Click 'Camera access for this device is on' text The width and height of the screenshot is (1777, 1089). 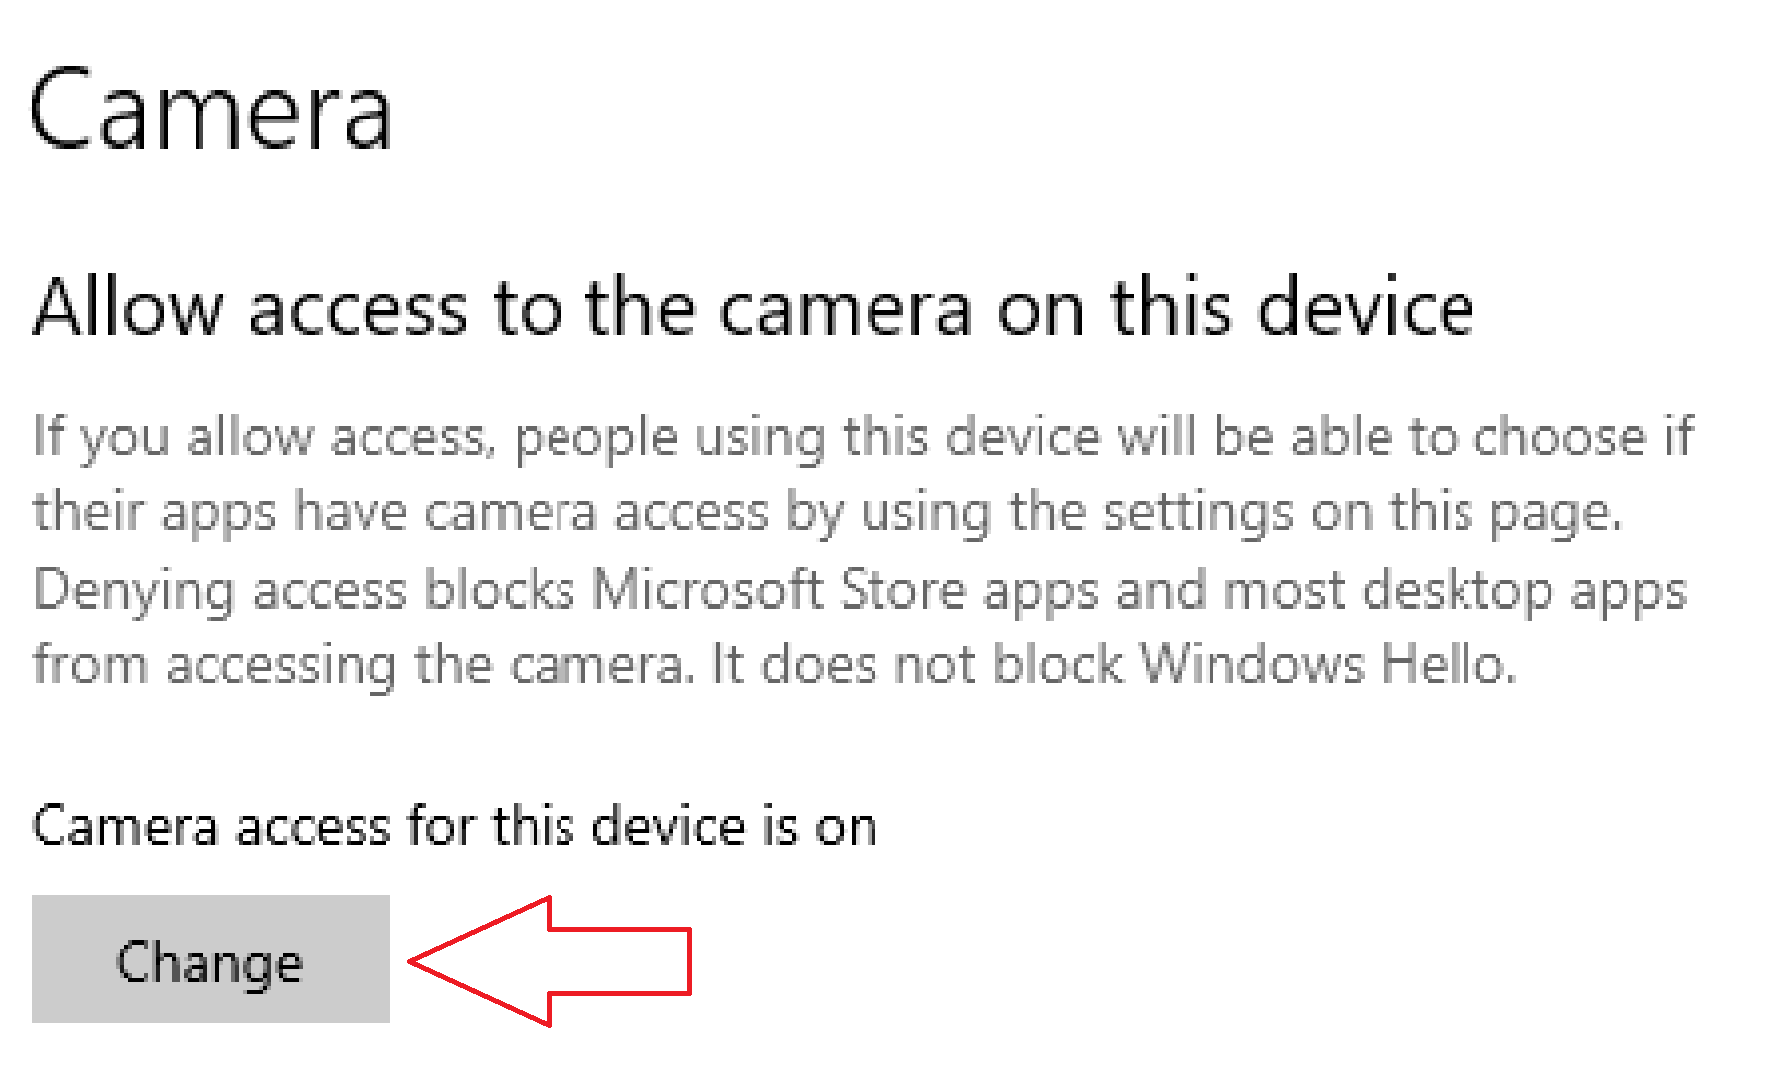pyautogui.click(x=455, y=827)
